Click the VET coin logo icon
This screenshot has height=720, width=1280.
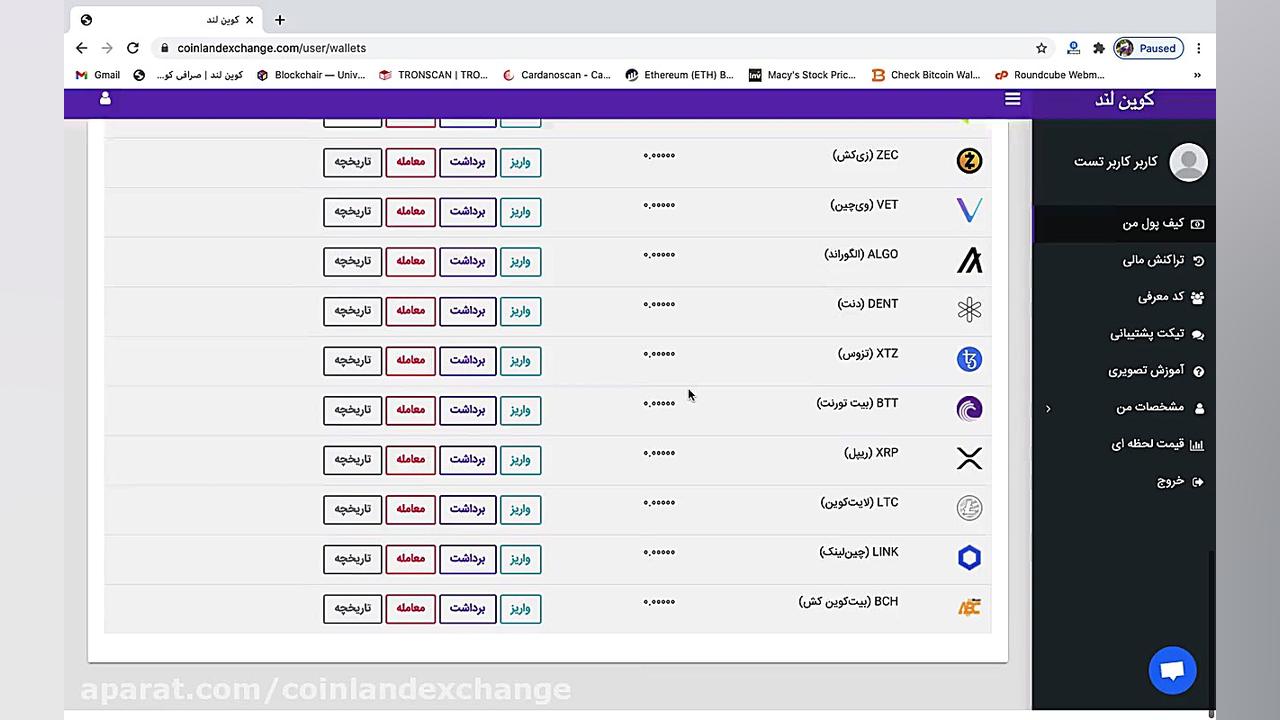[969, 210]
